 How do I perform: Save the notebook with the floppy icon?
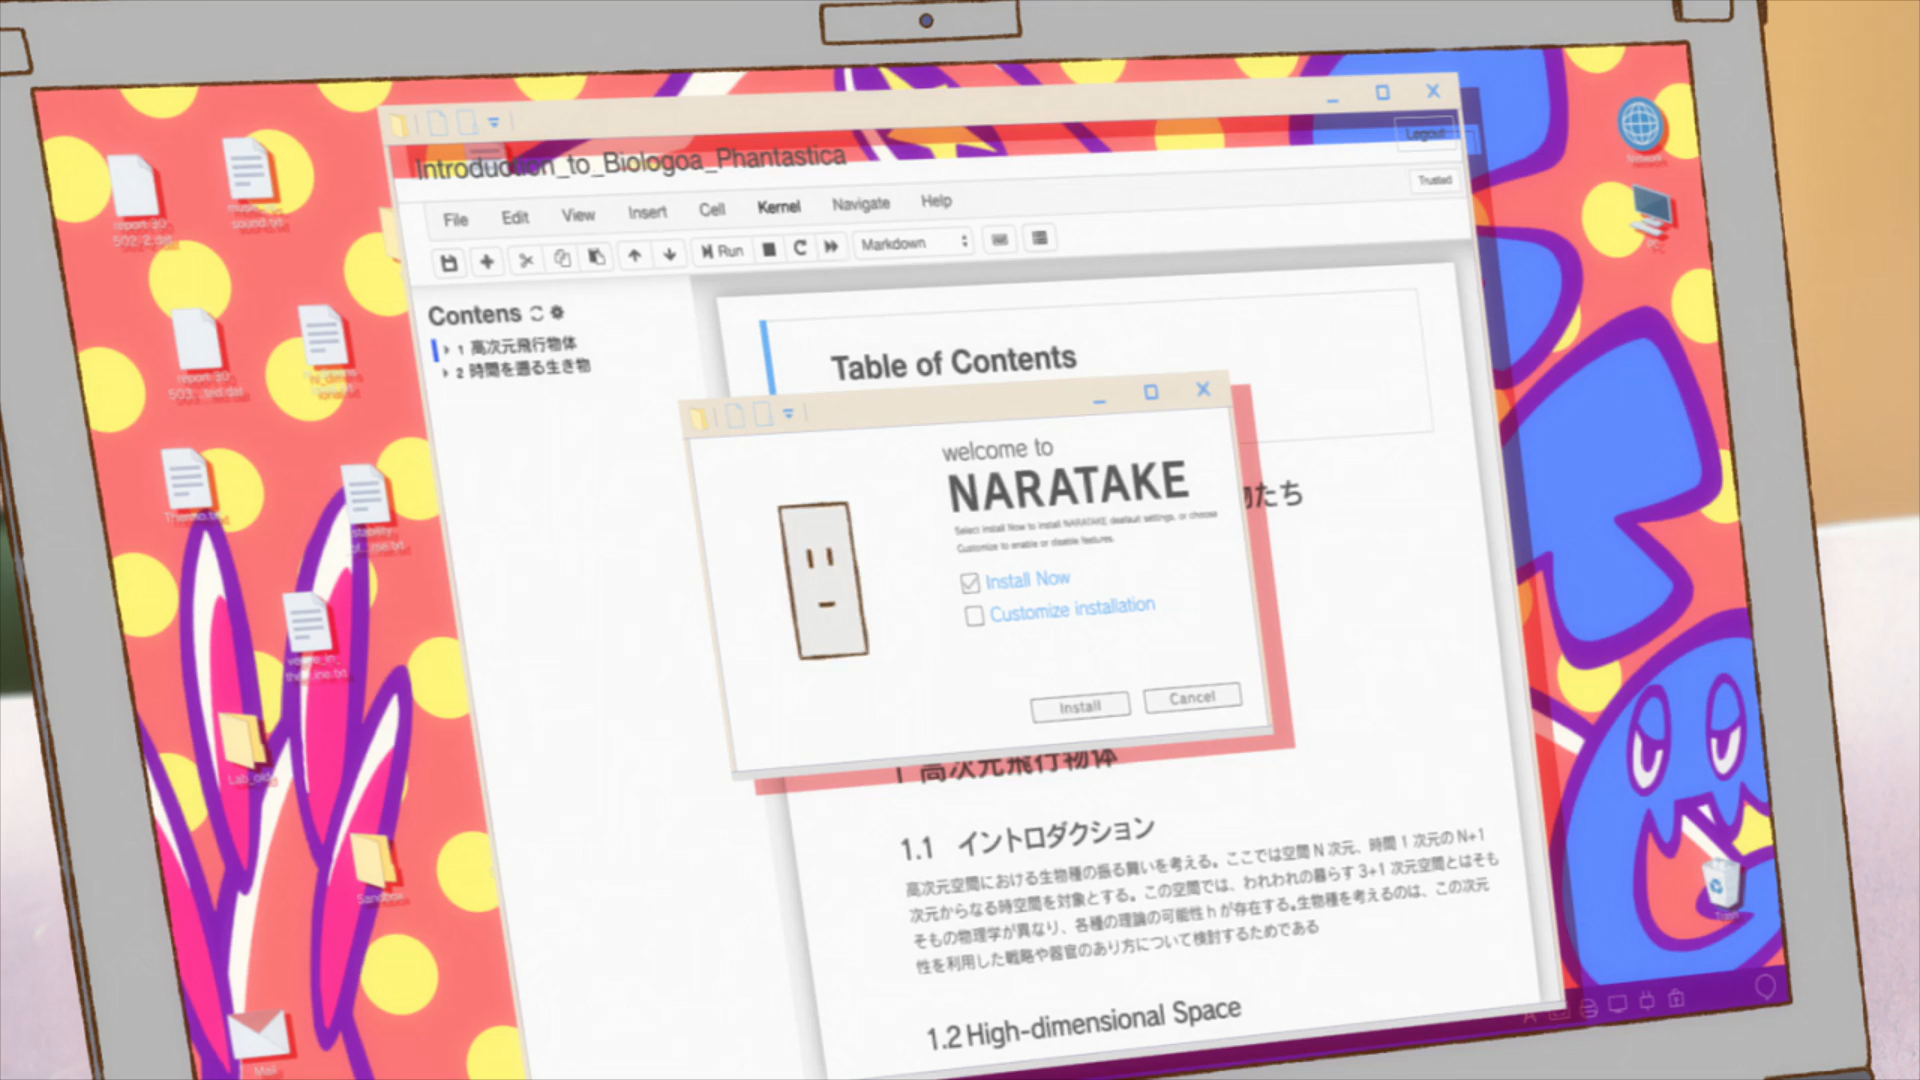pos(449,263)
